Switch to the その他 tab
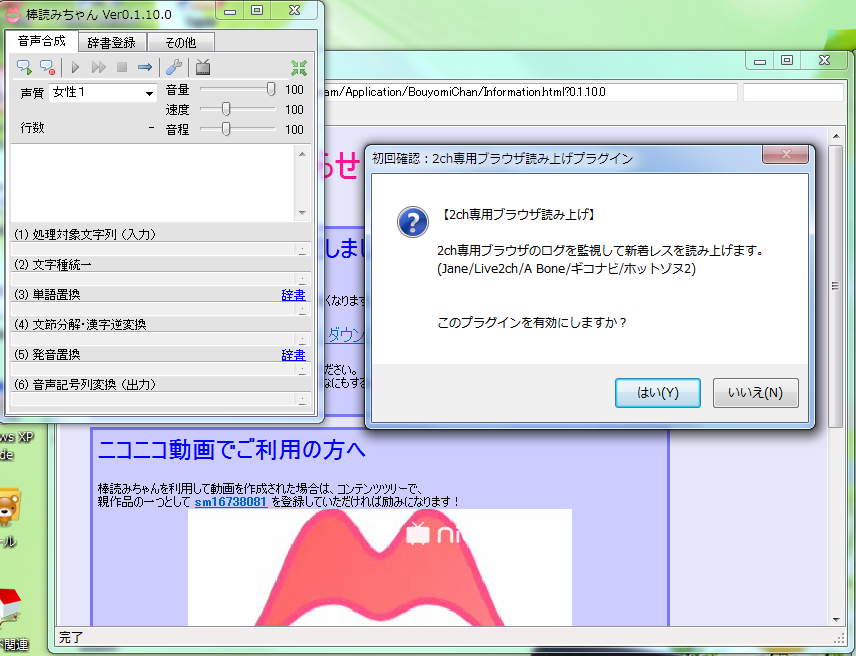The image size is (856, 656). pyautogui.click(x=181, y=43)
